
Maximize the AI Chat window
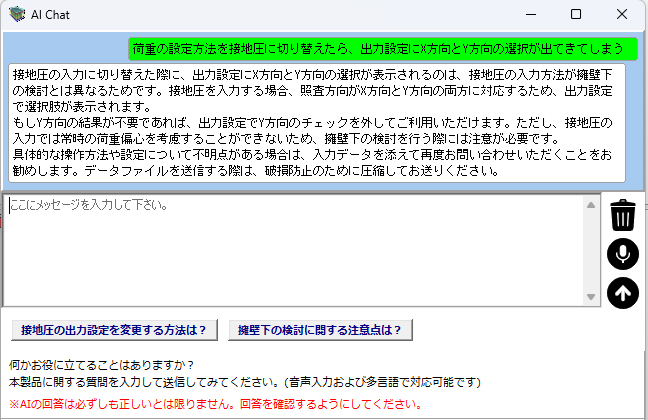click(x=576, y=14)
